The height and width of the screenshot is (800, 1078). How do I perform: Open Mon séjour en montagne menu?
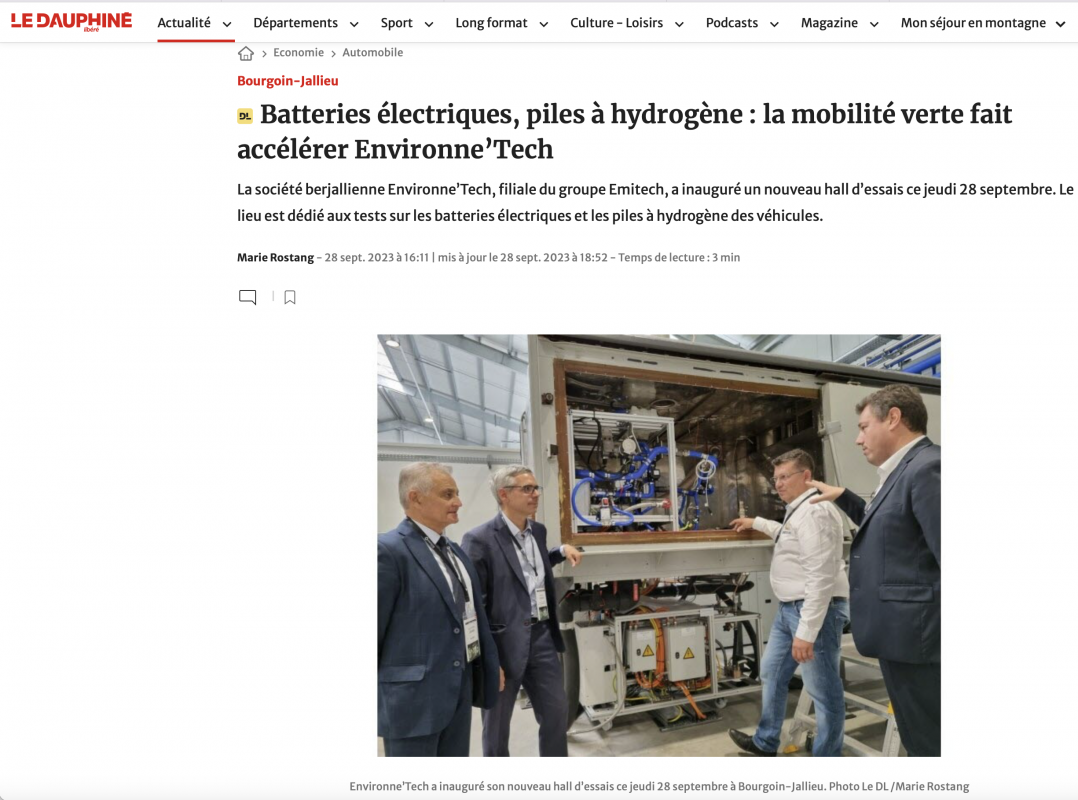coord(973,23)
